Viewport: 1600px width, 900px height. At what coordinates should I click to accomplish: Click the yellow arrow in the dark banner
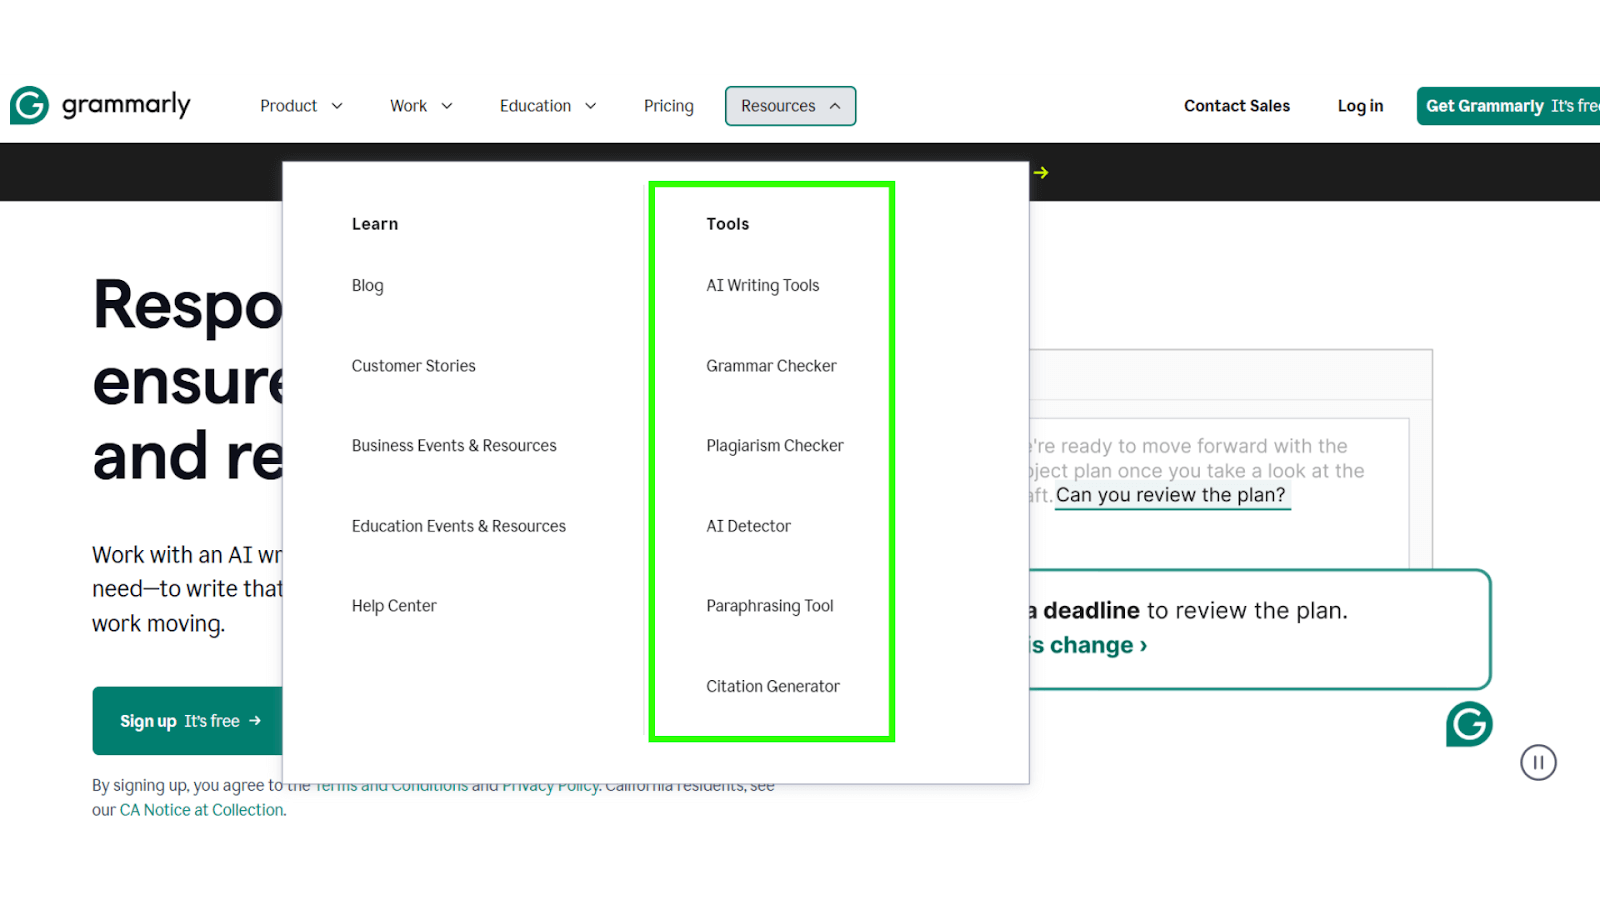point(1041,173)
